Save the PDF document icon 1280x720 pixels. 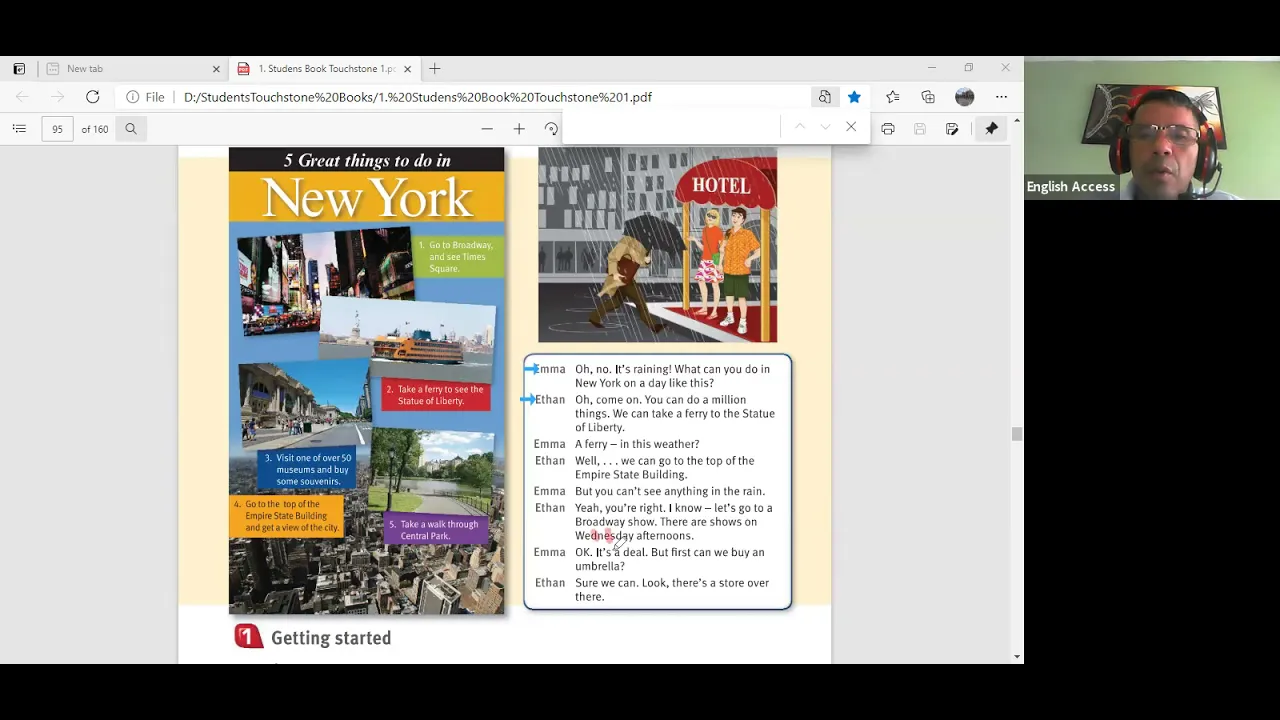(x=920, y=129)
